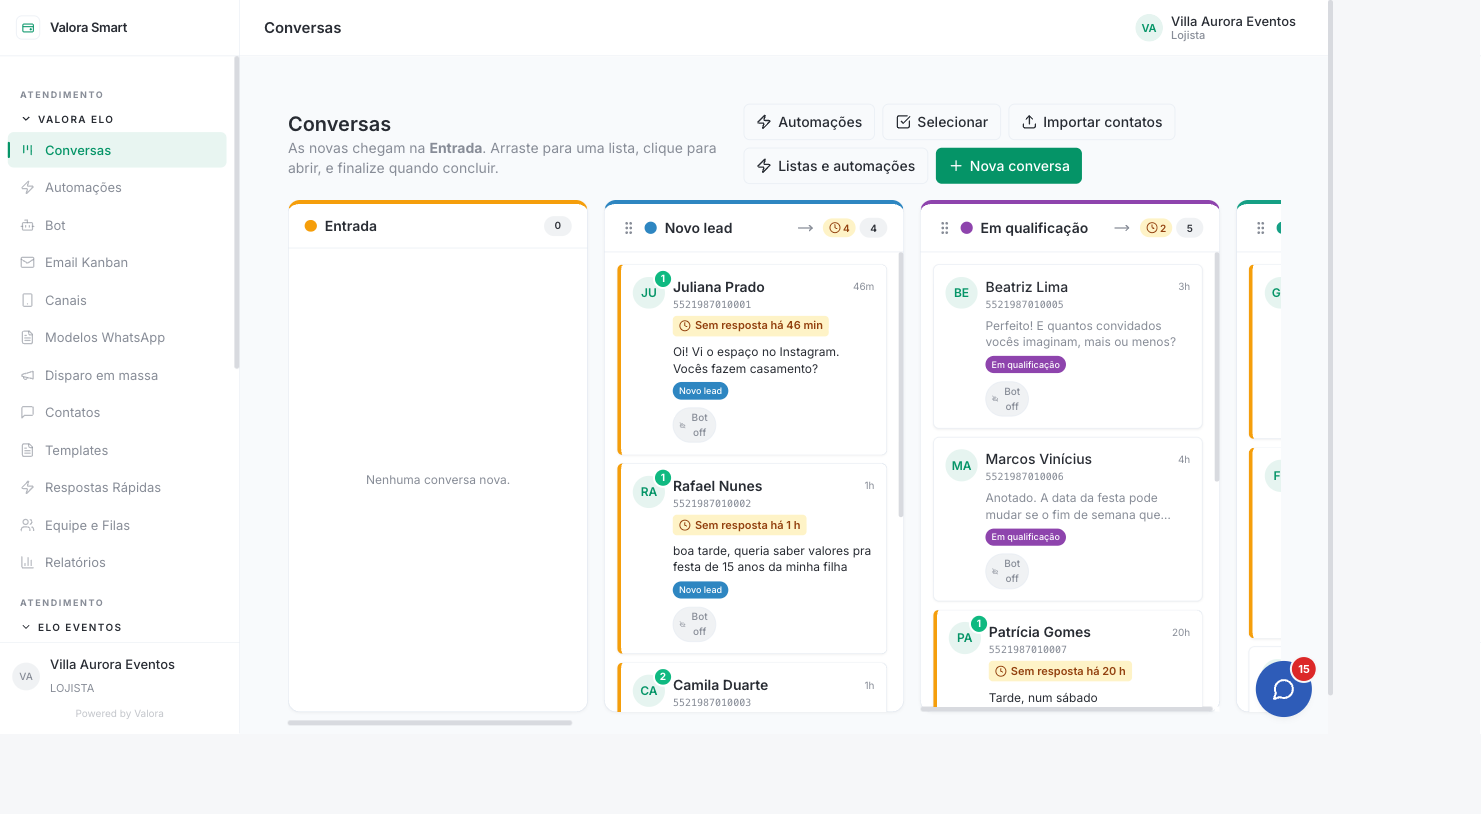Image resolution: width=1481 pixels, height=814 pixels.
Task: Click the orange Entrada color dot
Action: tap(311, 226)
